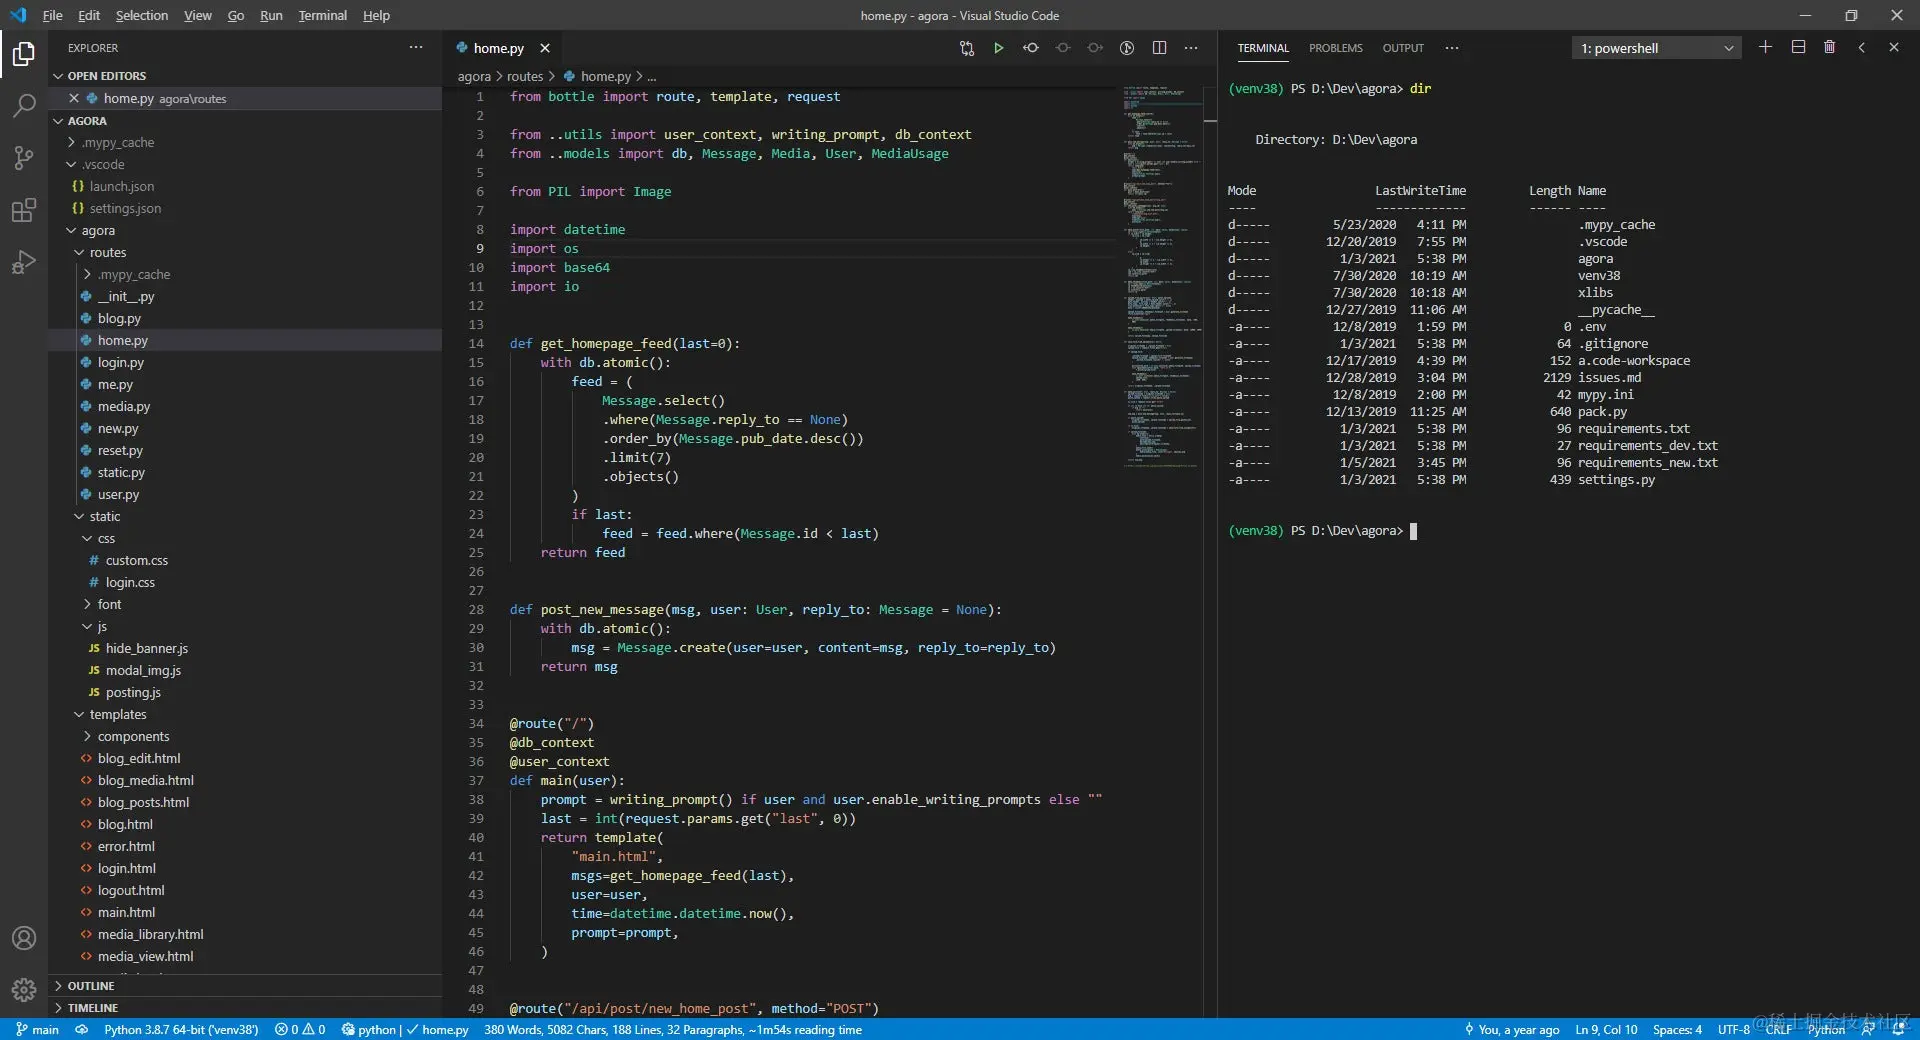
Task: Split the editor to the right
Action: [x=1159, y=48]
